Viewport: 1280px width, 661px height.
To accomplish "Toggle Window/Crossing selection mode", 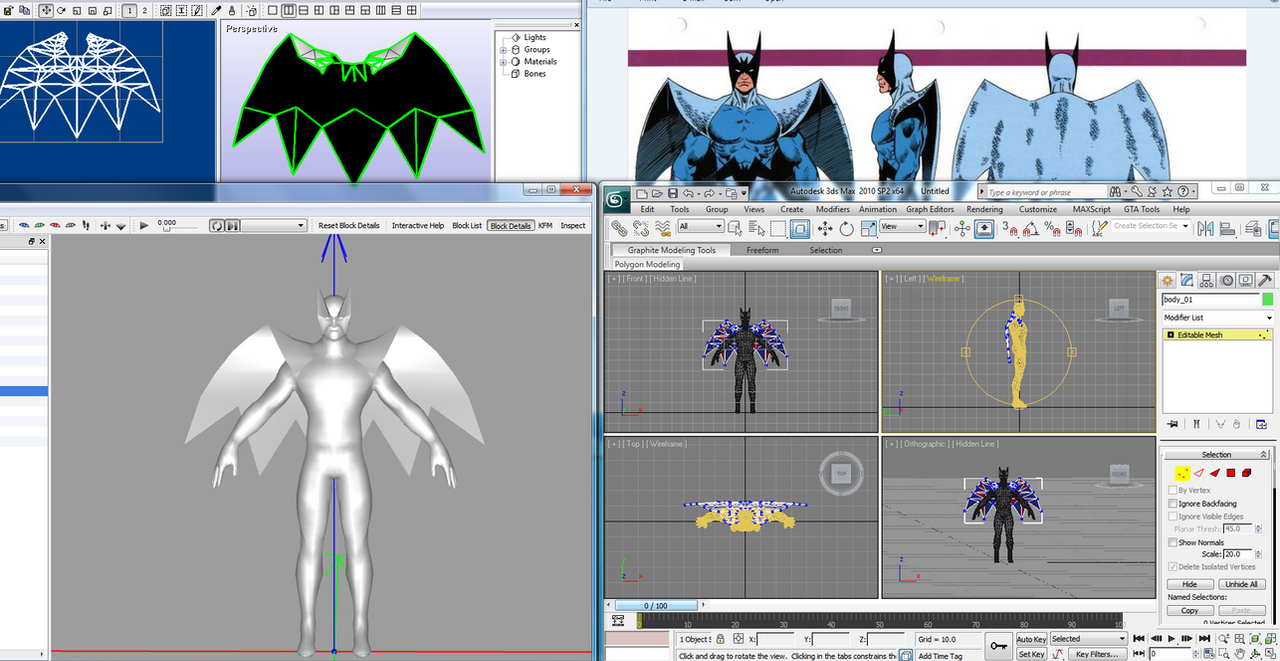I will pyautogui.click(x=799, y=228).
